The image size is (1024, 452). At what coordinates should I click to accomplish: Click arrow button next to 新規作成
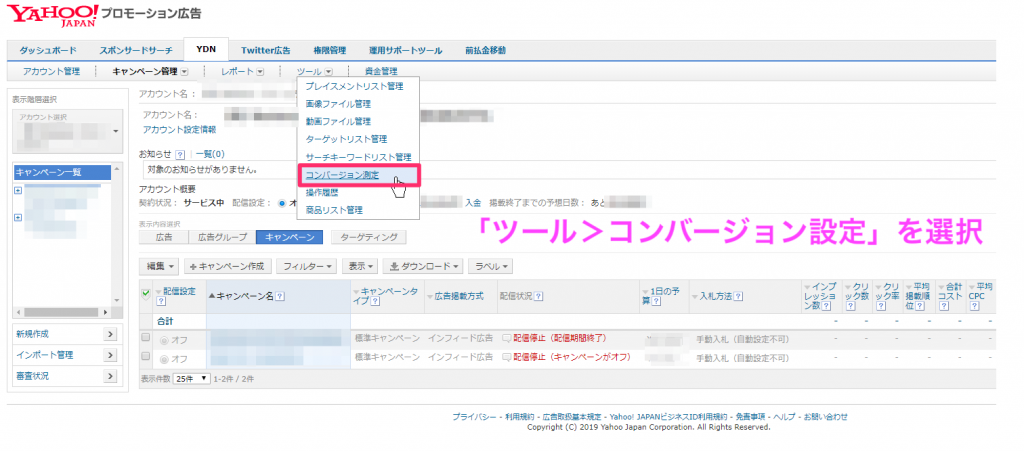pyautogui.click(x=110, y=334)
